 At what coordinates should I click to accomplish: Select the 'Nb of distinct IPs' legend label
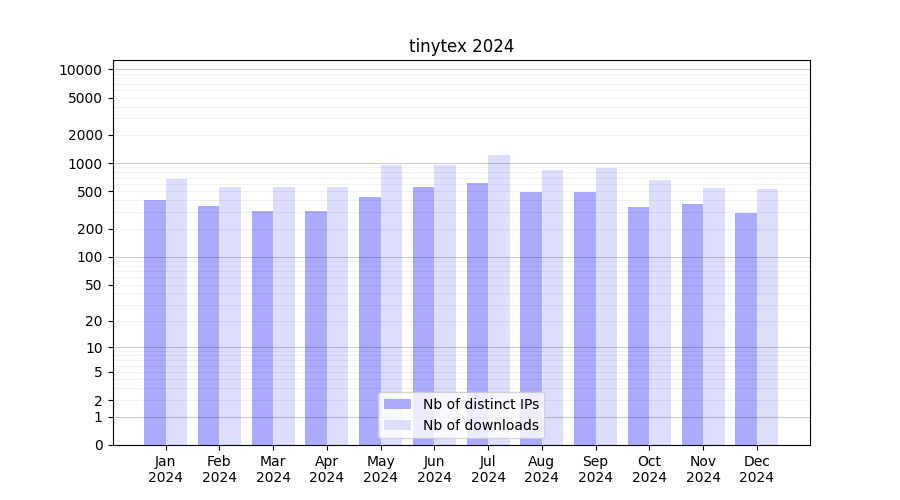click(480, 404)
